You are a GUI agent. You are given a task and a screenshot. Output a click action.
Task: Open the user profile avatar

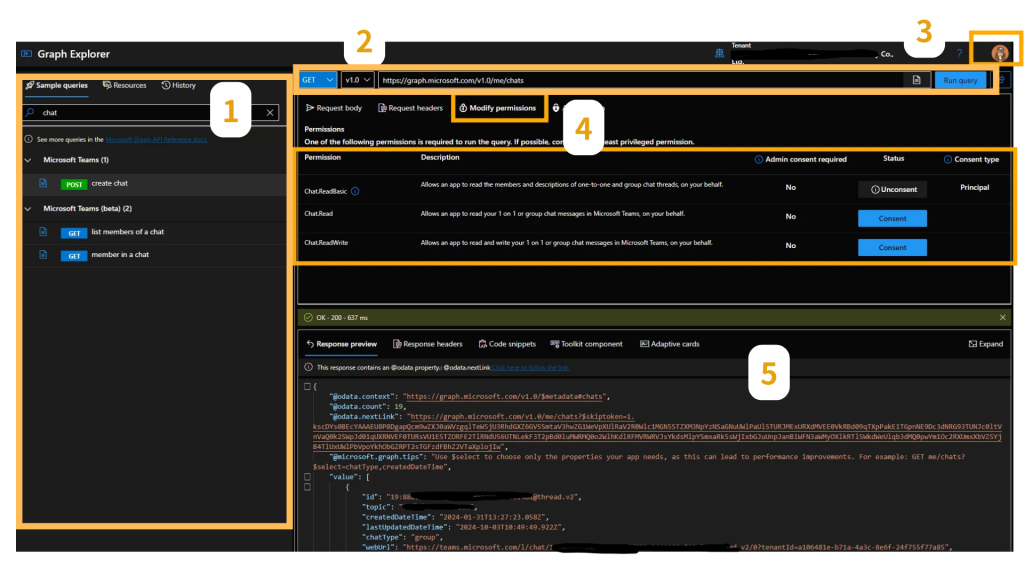[999, 53]
